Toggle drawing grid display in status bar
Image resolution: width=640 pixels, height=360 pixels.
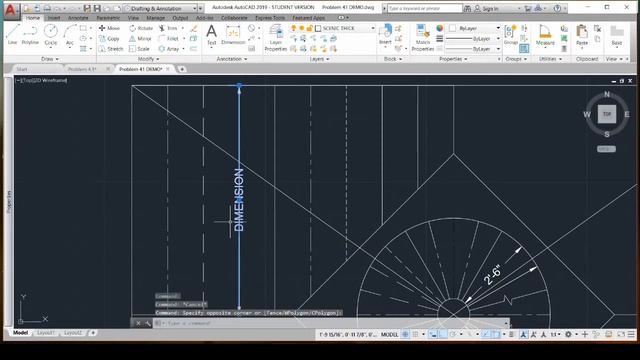(x=405, y=334)
